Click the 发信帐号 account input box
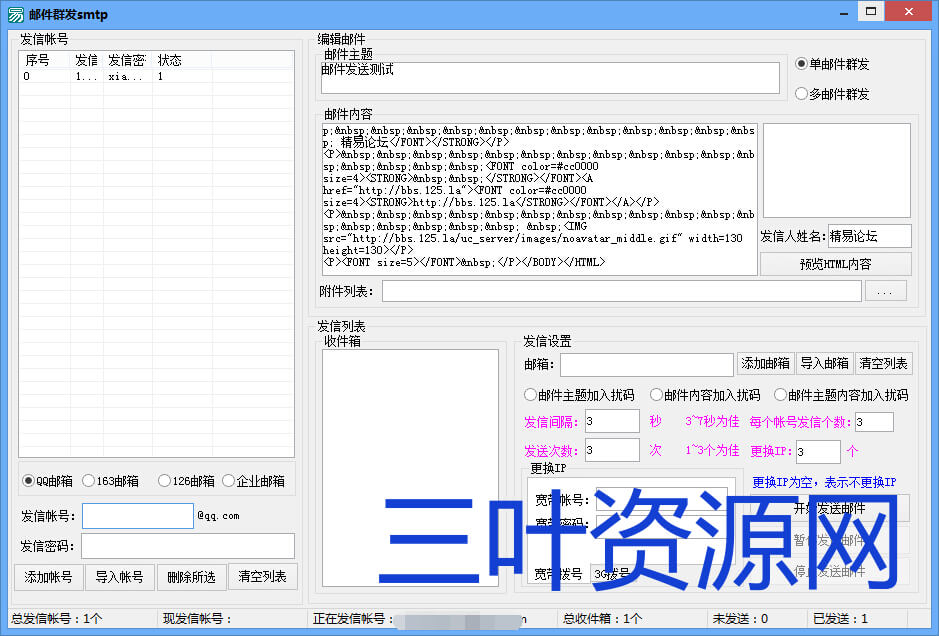 point(137,515)
